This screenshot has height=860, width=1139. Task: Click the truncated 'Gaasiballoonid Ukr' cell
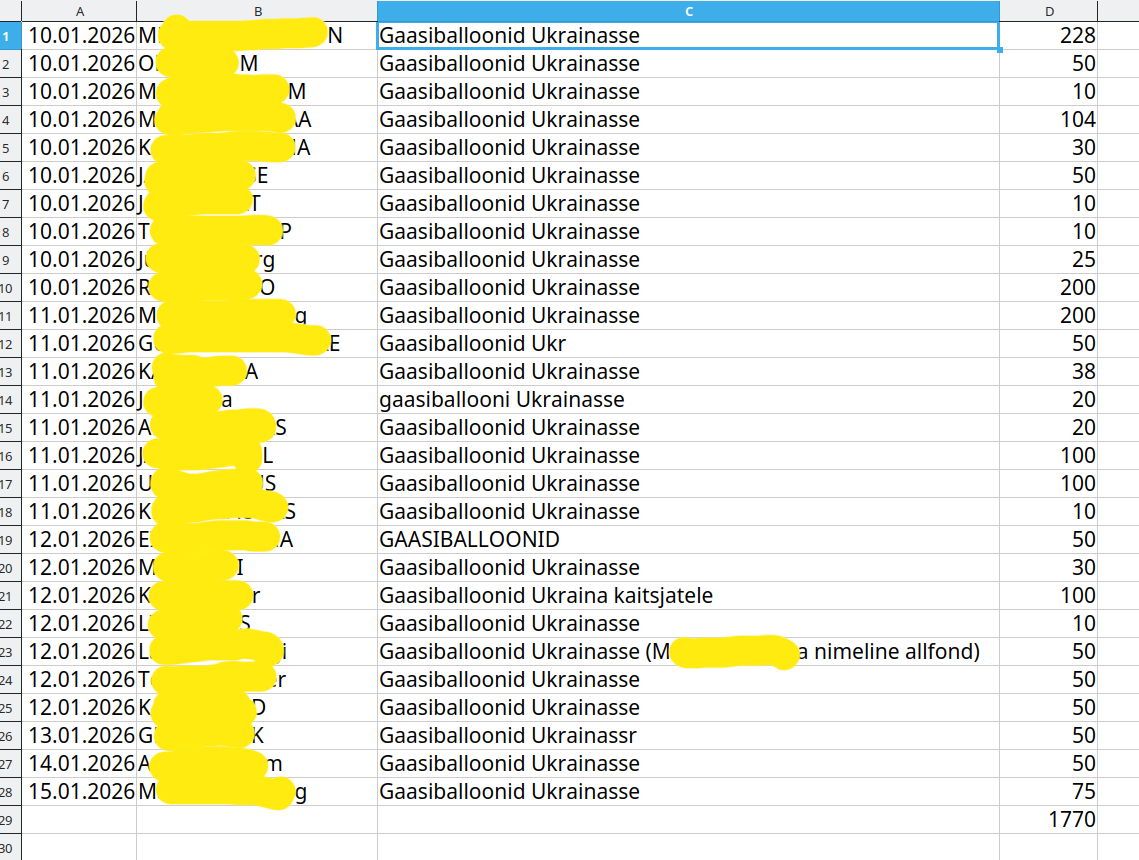pyautogui.click(x=688, y=344)
